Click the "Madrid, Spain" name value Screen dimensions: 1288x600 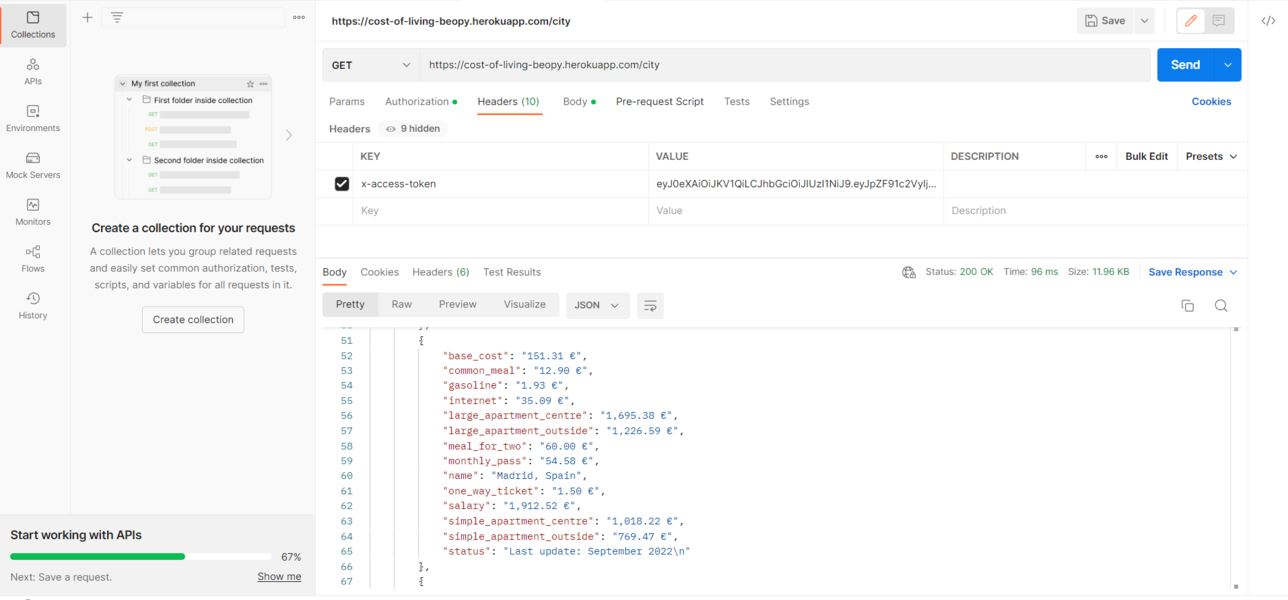click(x=539, y=476)
